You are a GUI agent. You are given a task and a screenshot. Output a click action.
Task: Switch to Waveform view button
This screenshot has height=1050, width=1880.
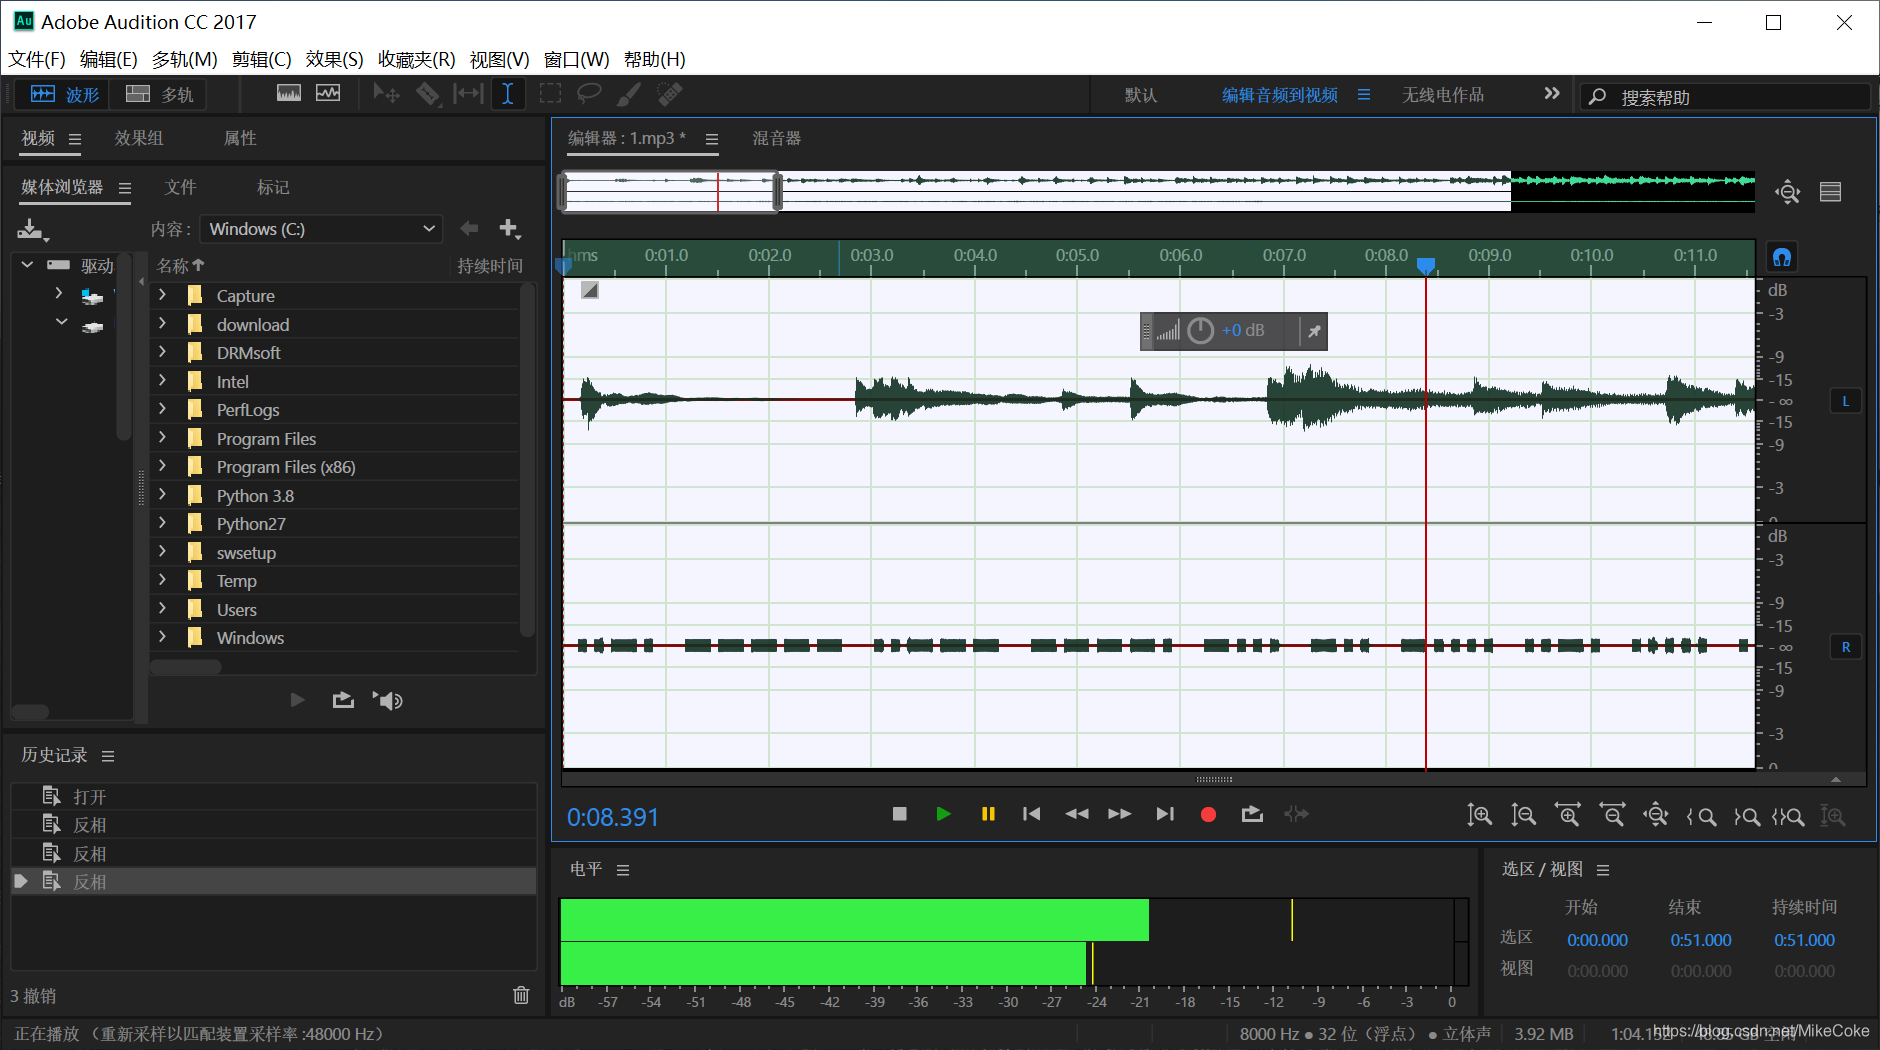click(64, 95)
